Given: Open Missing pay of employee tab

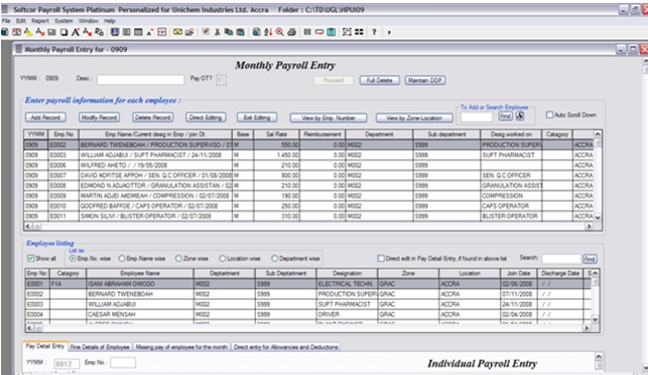Looking at the screenshot, I should (x=181, y=347).
